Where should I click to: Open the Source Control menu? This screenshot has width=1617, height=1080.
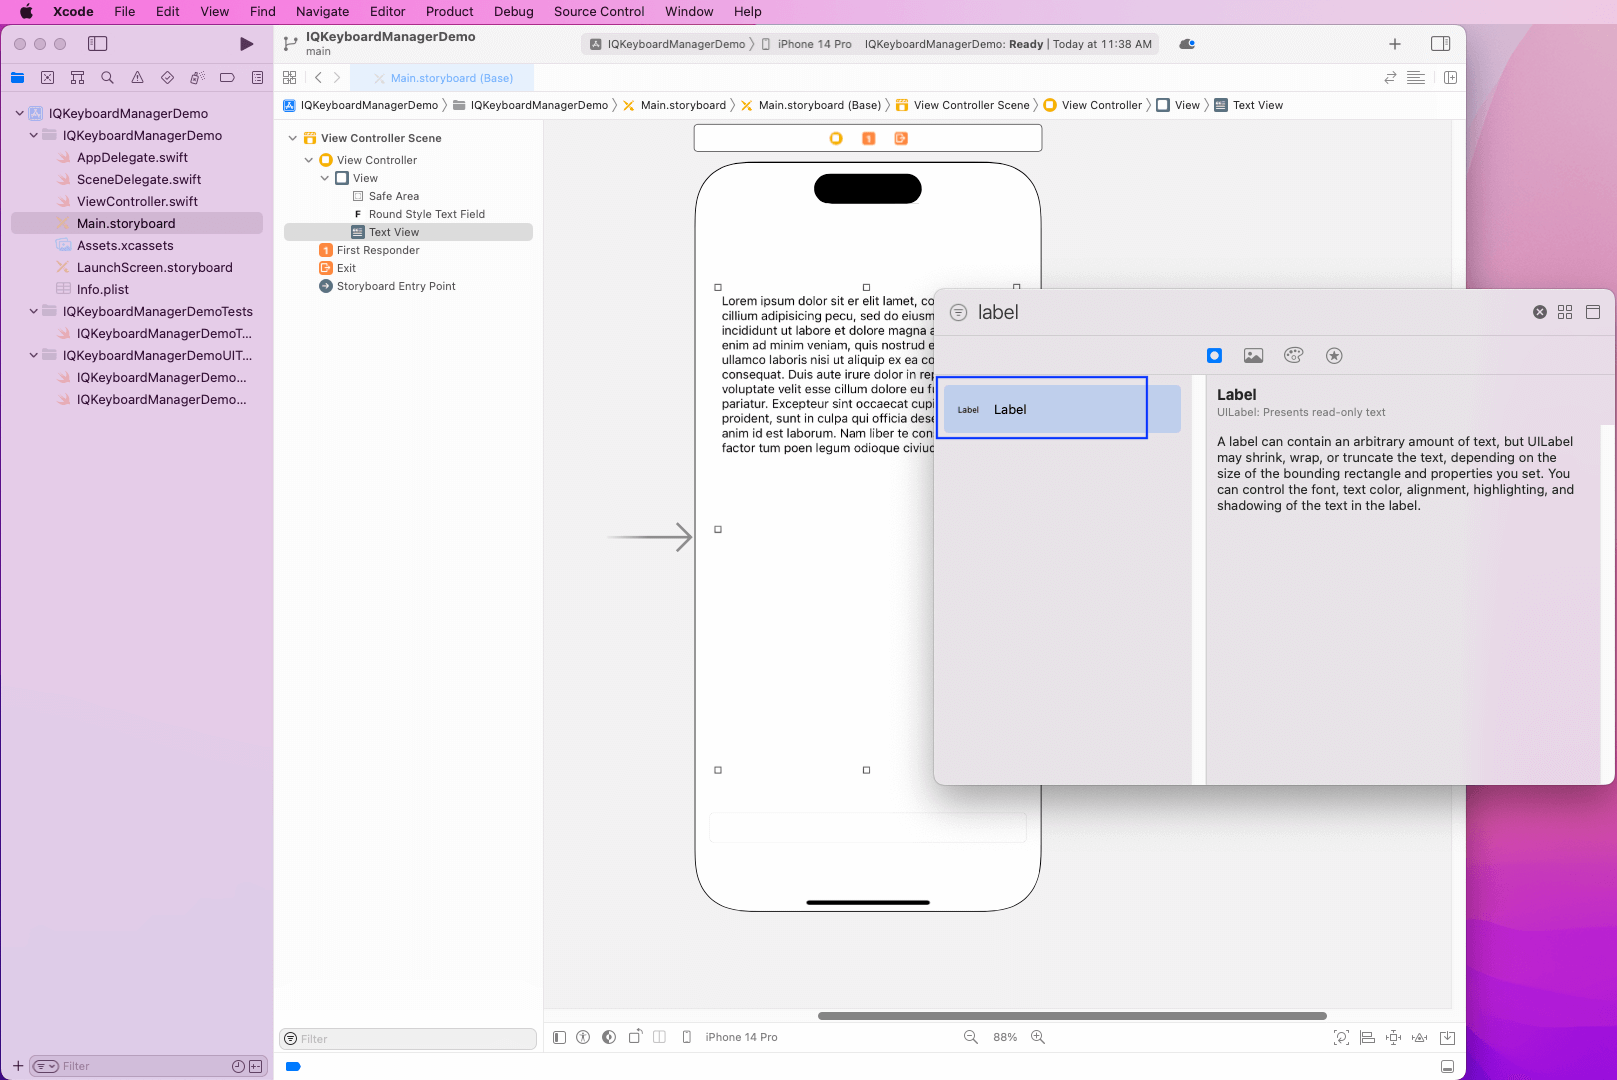(x=598, y=12)
